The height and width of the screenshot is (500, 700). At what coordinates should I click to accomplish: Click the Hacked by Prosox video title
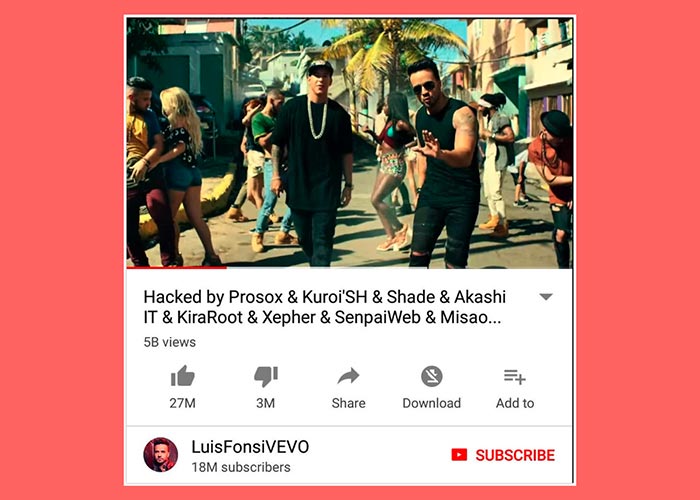[325, 307]
